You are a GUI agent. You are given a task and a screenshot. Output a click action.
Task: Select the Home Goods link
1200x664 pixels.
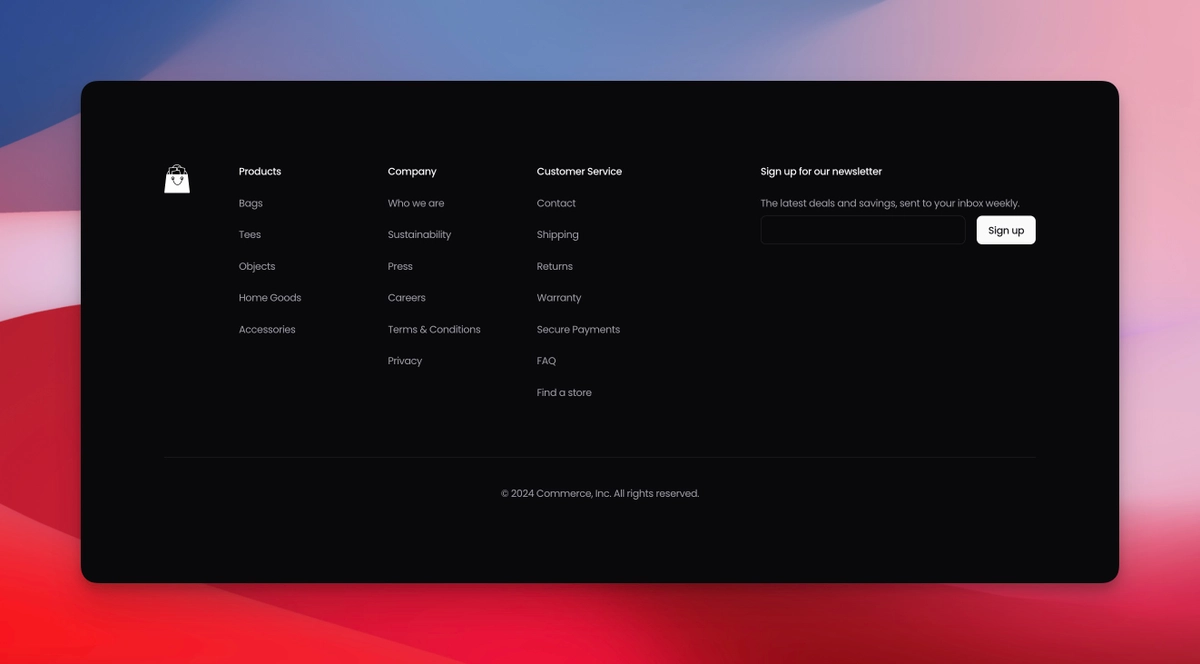pos(270,298)
